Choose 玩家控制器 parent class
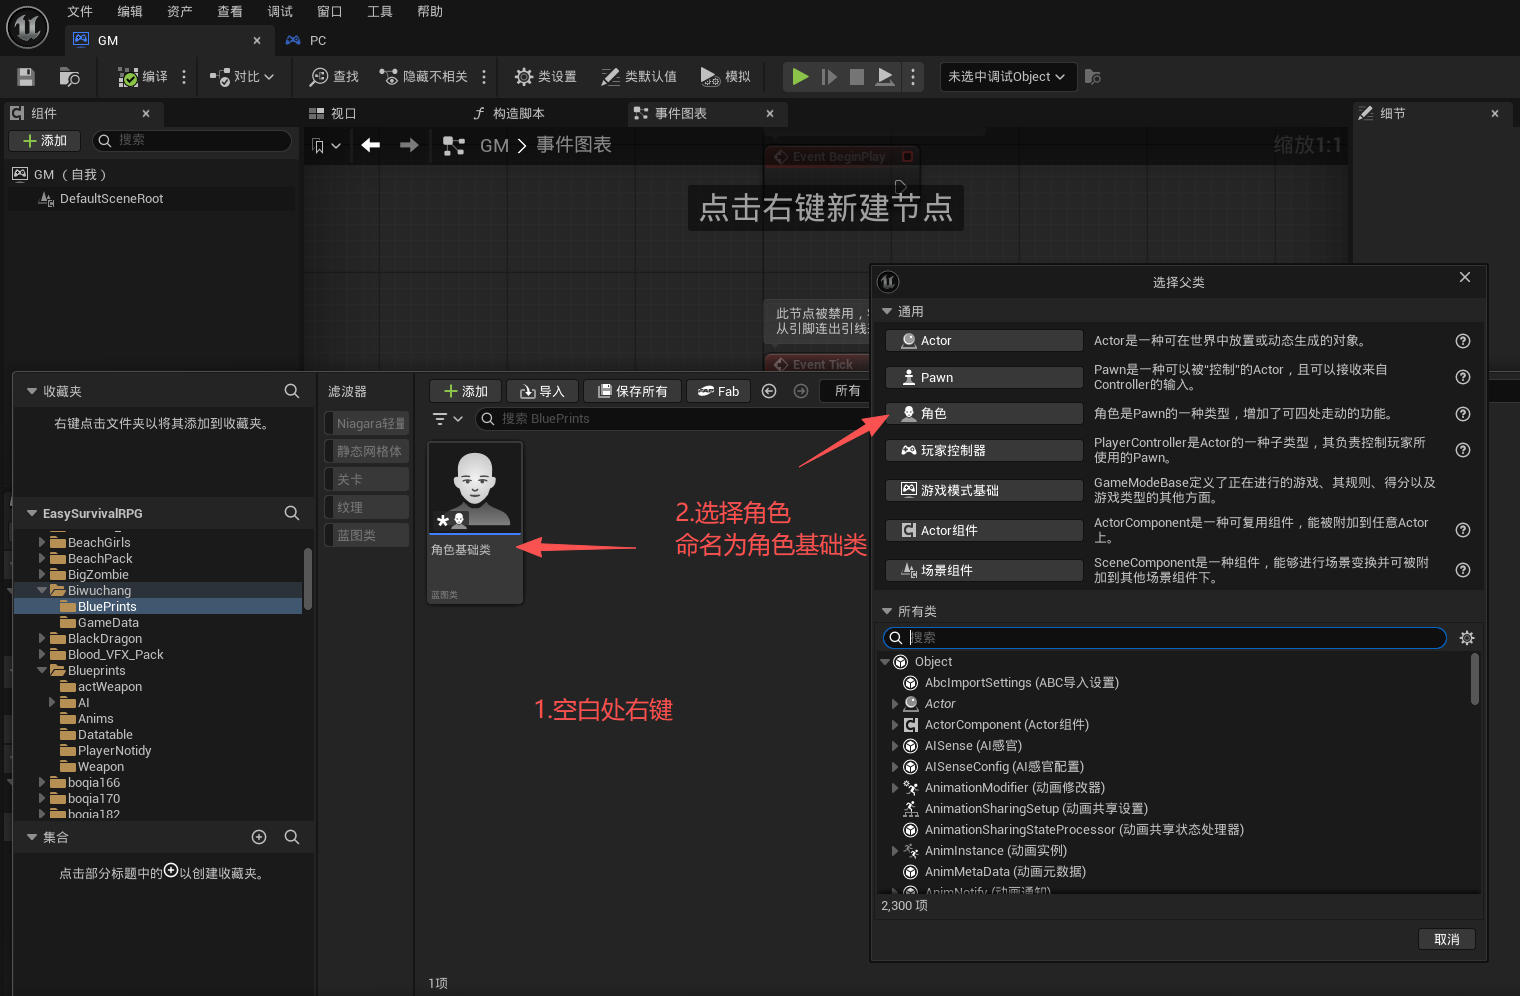This screenshot has width=1520, height=996. 984,451
